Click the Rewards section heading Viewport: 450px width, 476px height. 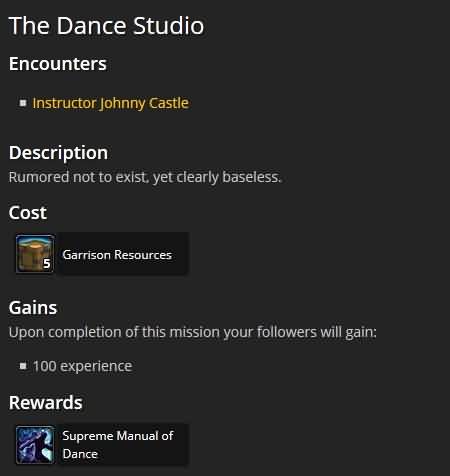(x=46, y=403)
